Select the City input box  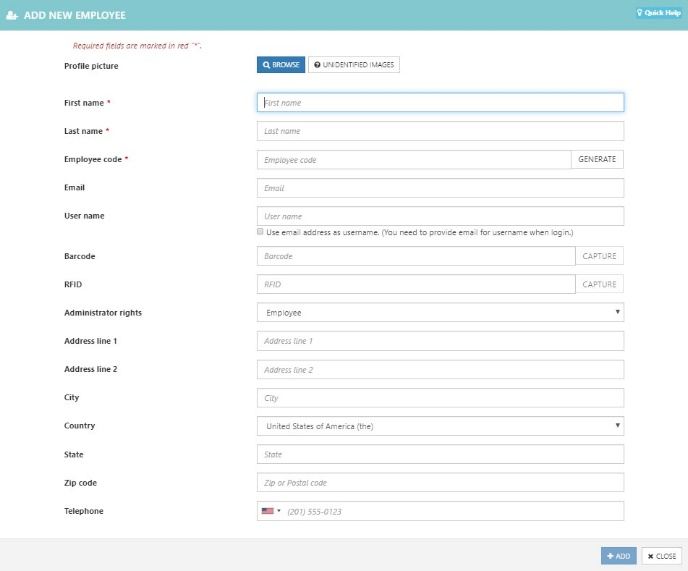440,398
